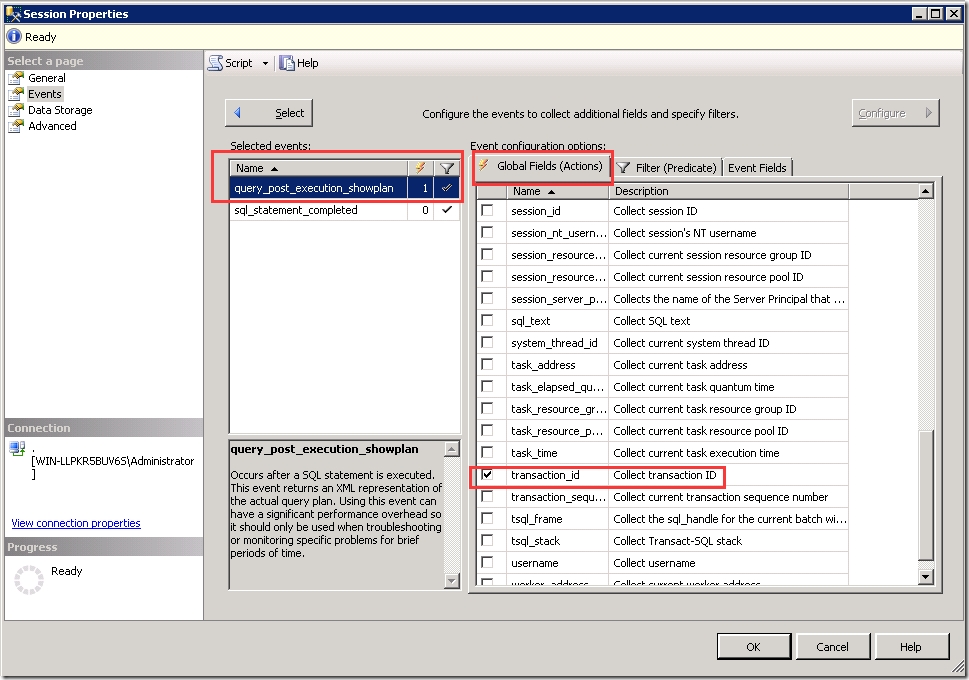Enable the system_thread_id checkbox
This screenshot has width=969, height=680.
pos(487,342)
